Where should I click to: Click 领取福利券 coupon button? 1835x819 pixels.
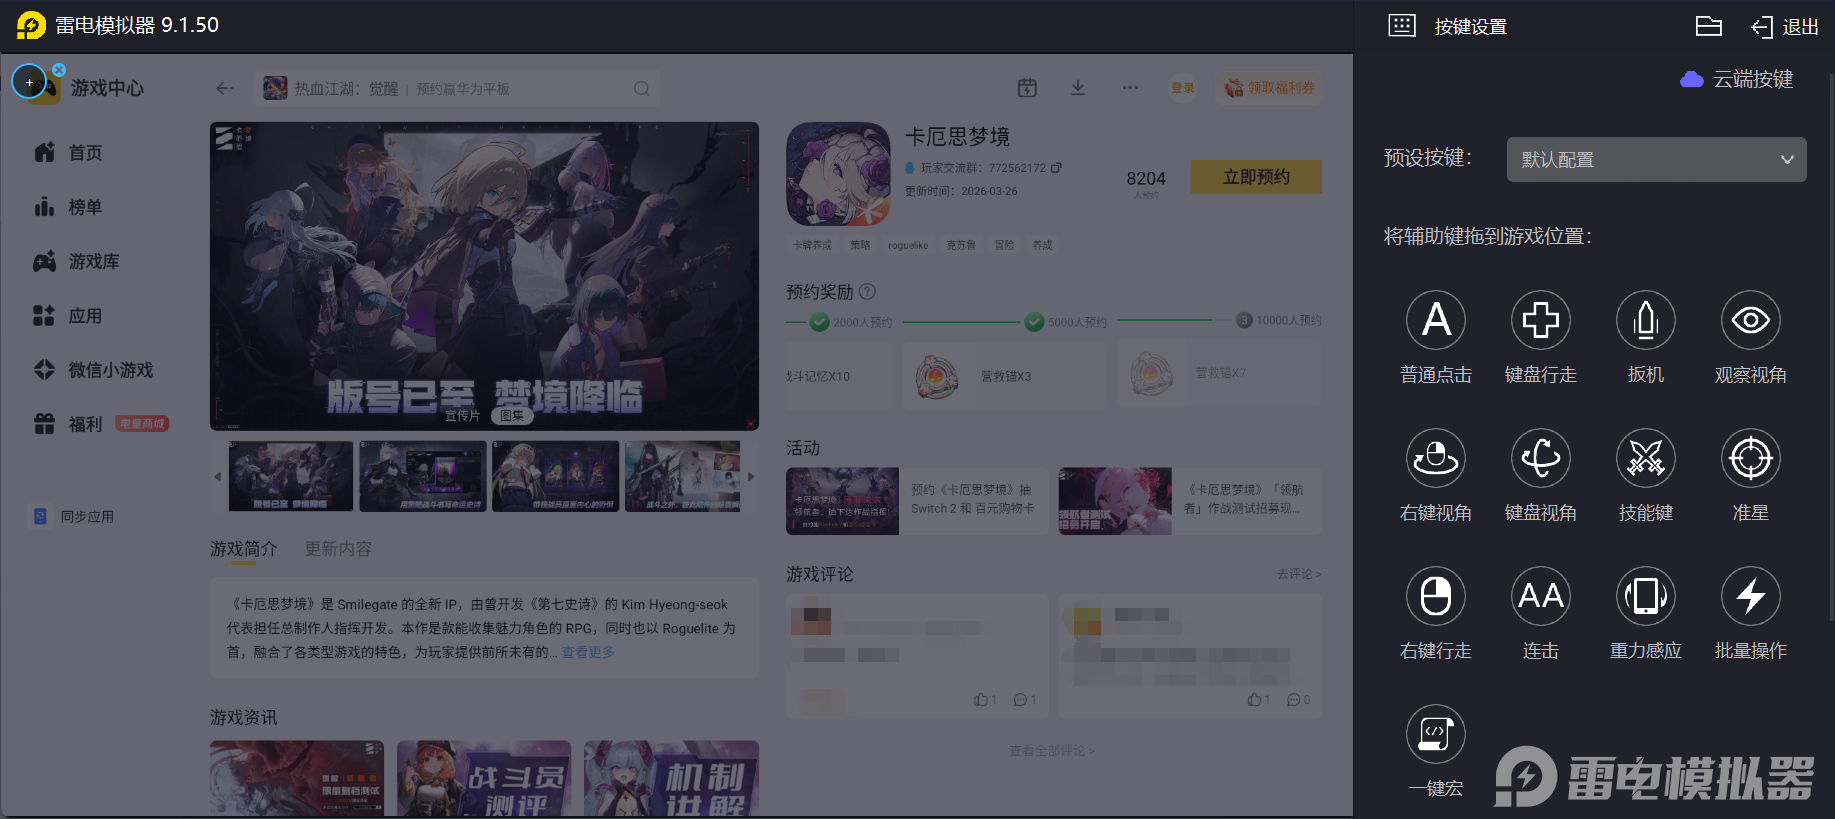[x=1269, y=88]
